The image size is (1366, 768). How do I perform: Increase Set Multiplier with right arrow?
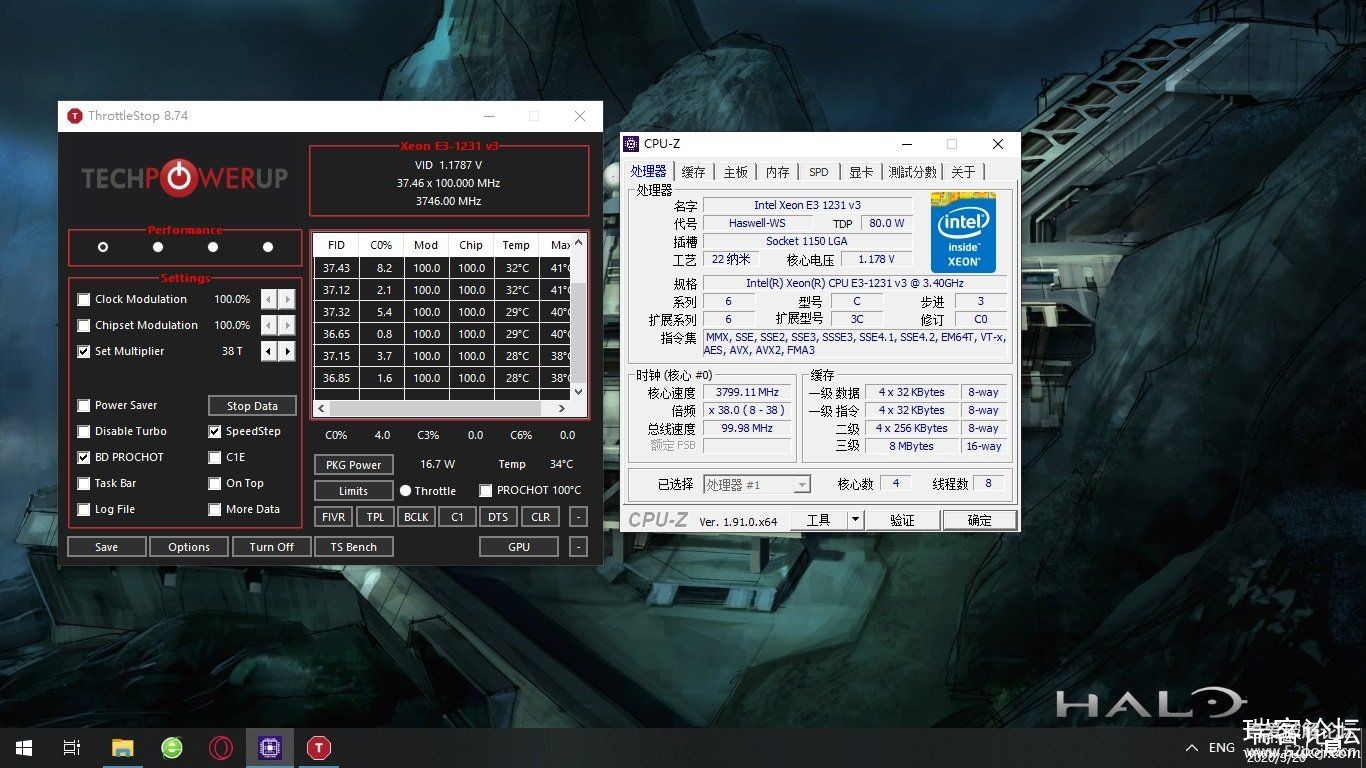287,351
